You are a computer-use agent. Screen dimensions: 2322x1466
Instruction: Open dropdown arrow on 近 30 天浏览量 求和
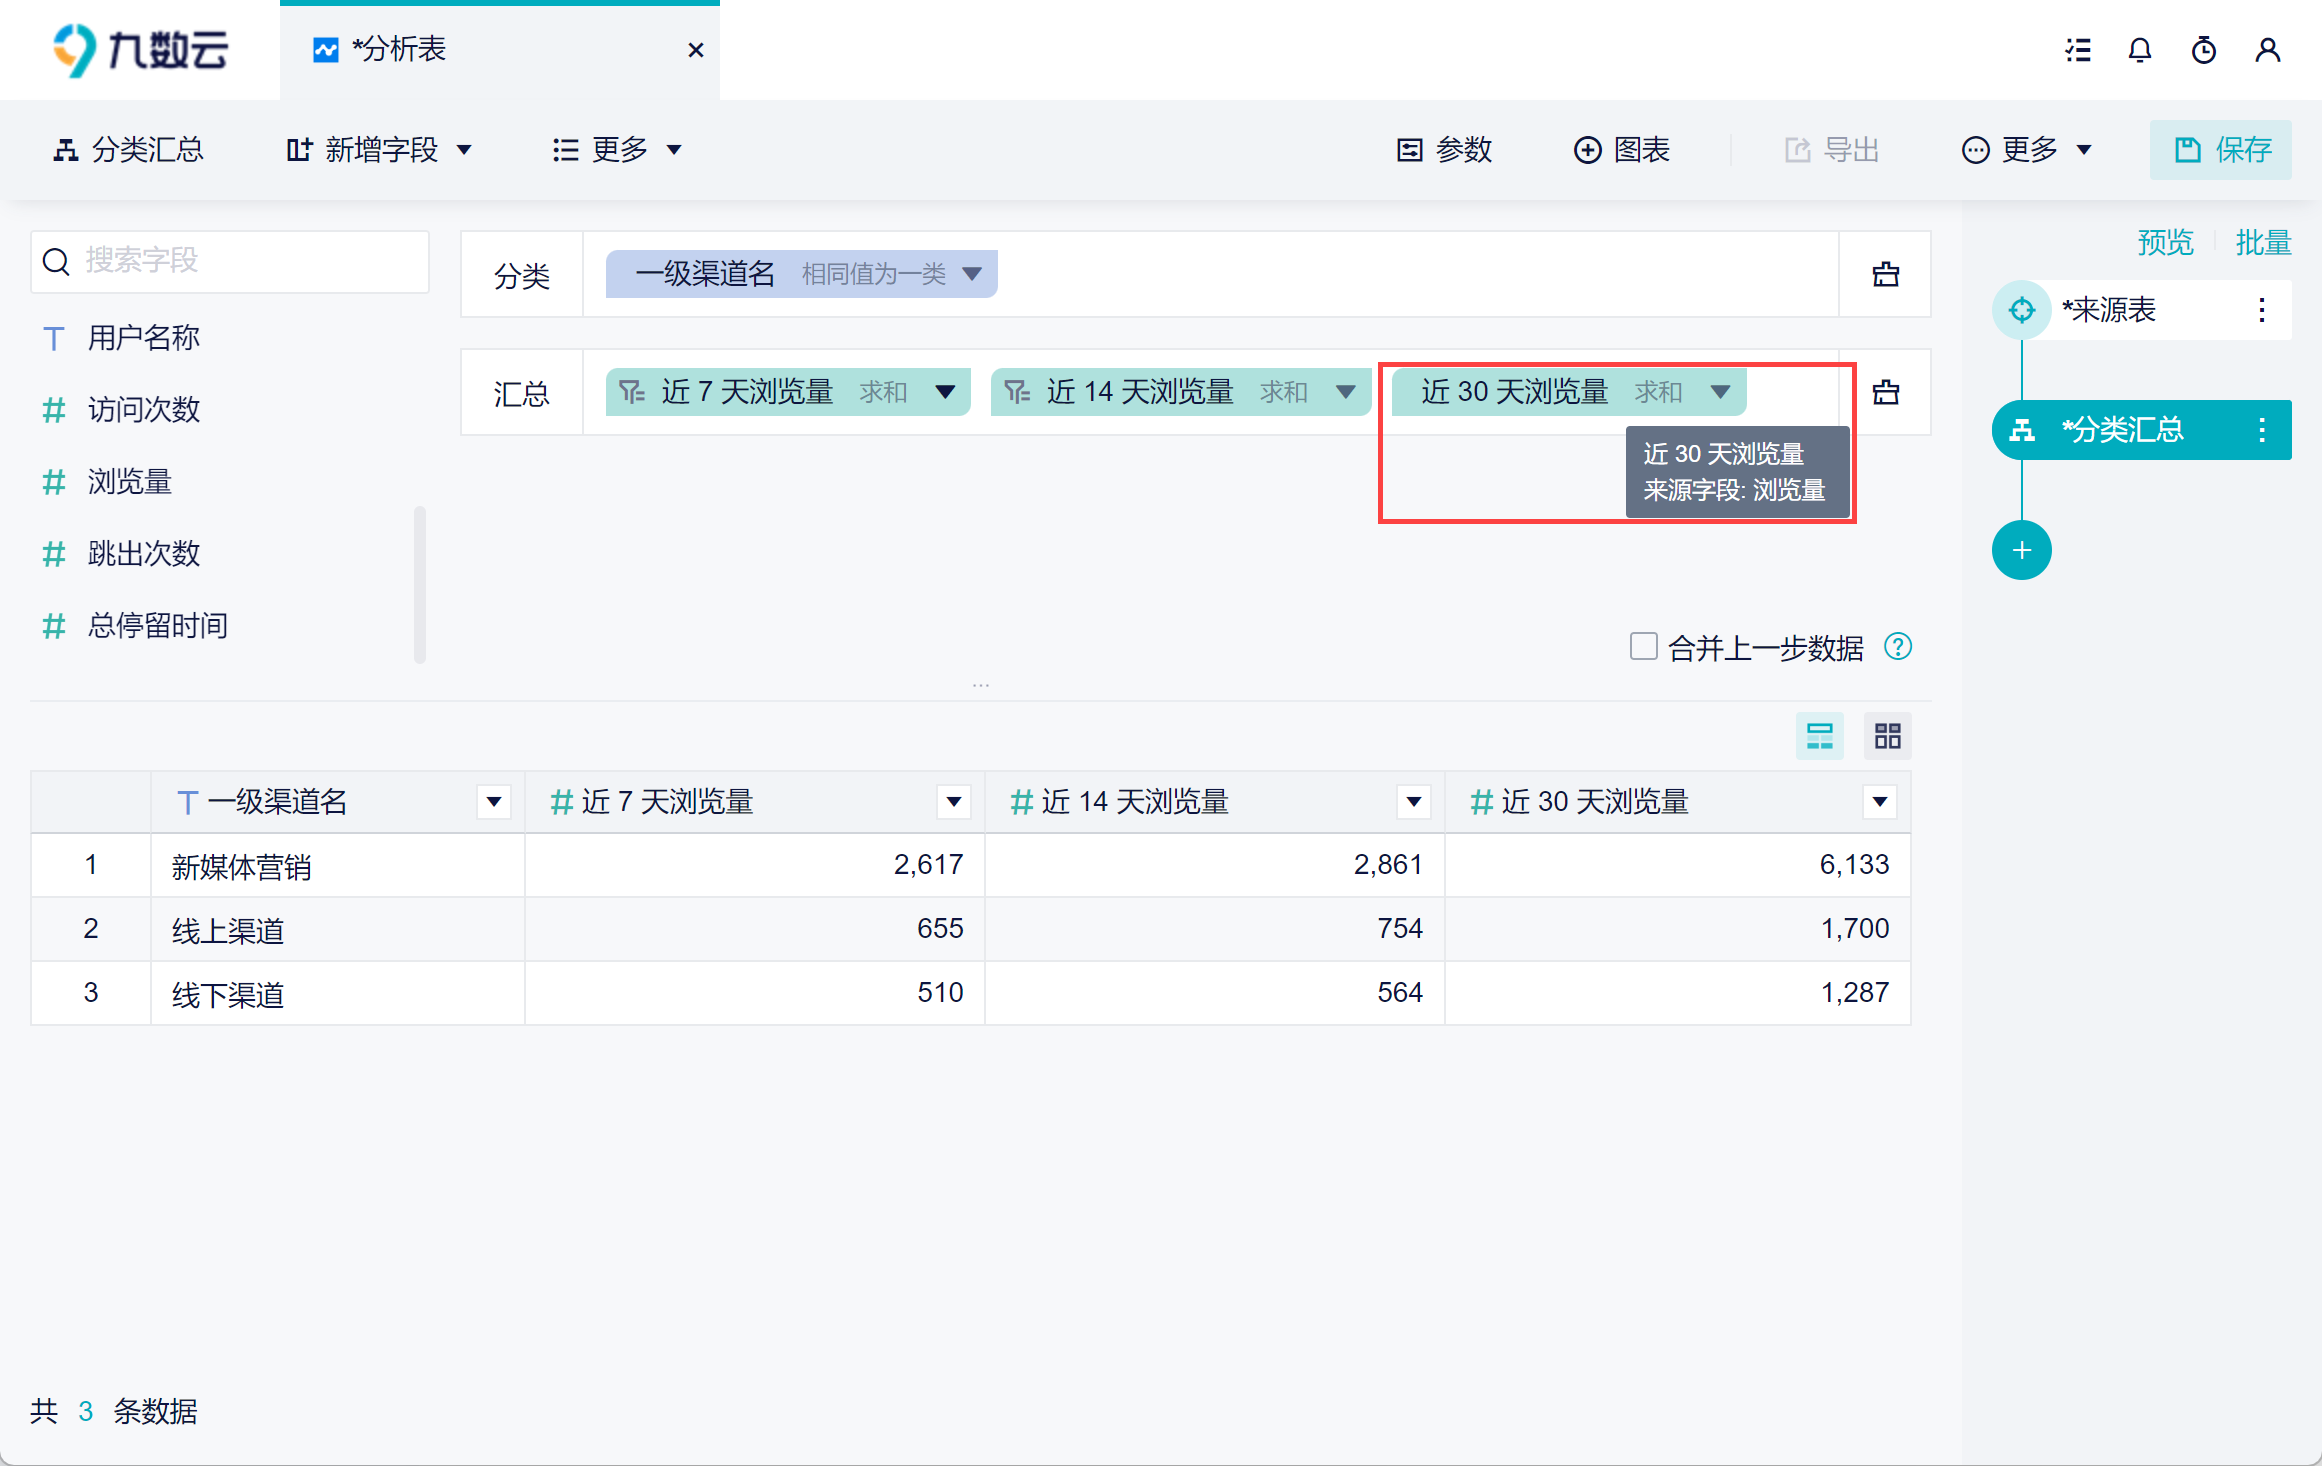(1720, 392)
